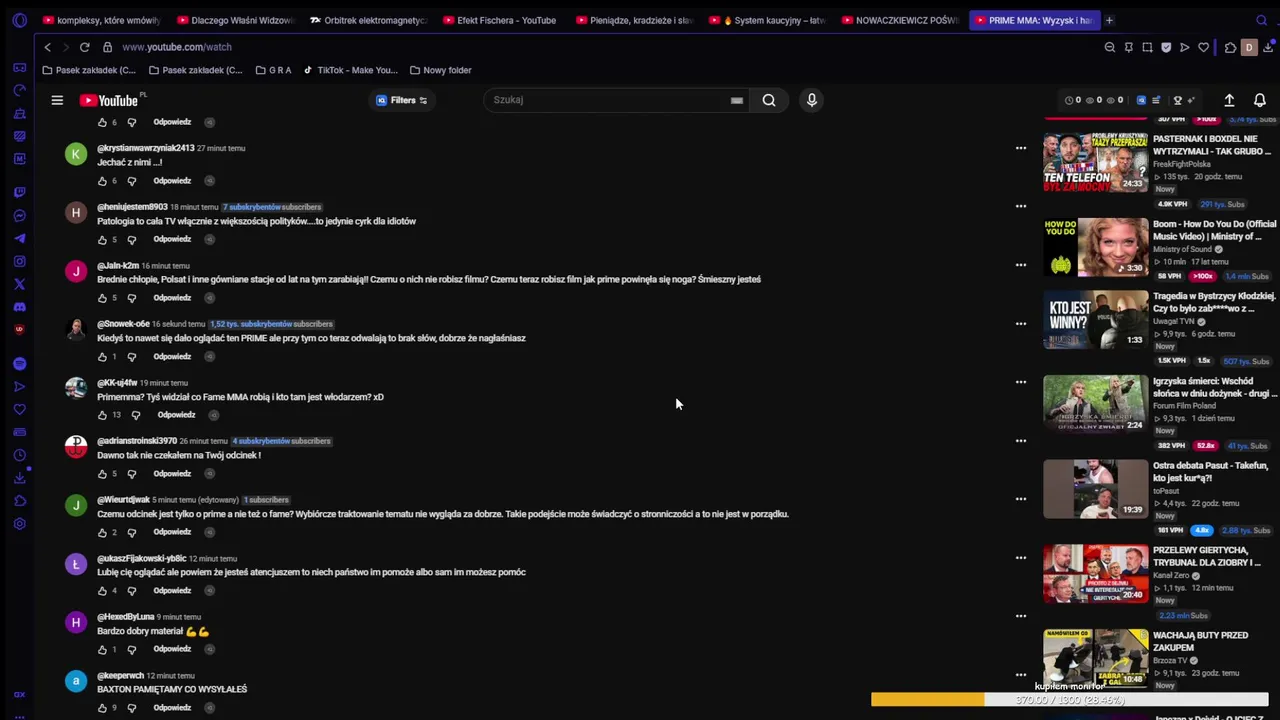
Task: Open the G R A bookmarks folder
Action: [274, 70]
